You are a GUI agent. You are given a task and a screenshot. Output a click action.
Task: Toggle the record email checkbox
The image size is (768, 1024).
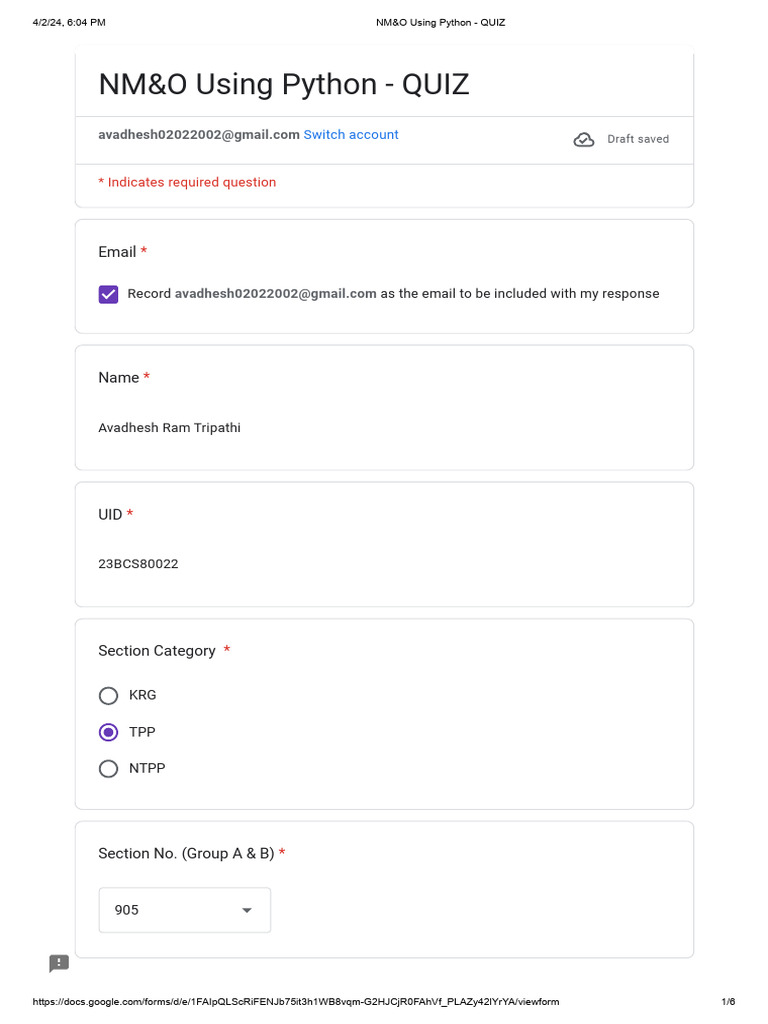tap(108, 294)
